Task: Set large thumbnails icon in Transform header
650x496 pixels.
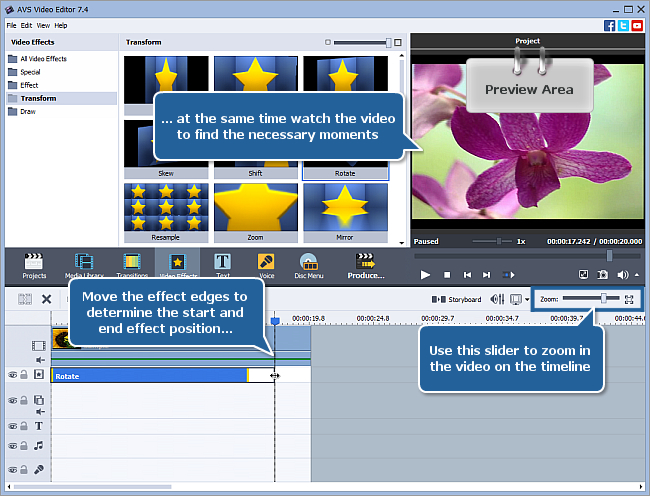Action: [398, 42]
